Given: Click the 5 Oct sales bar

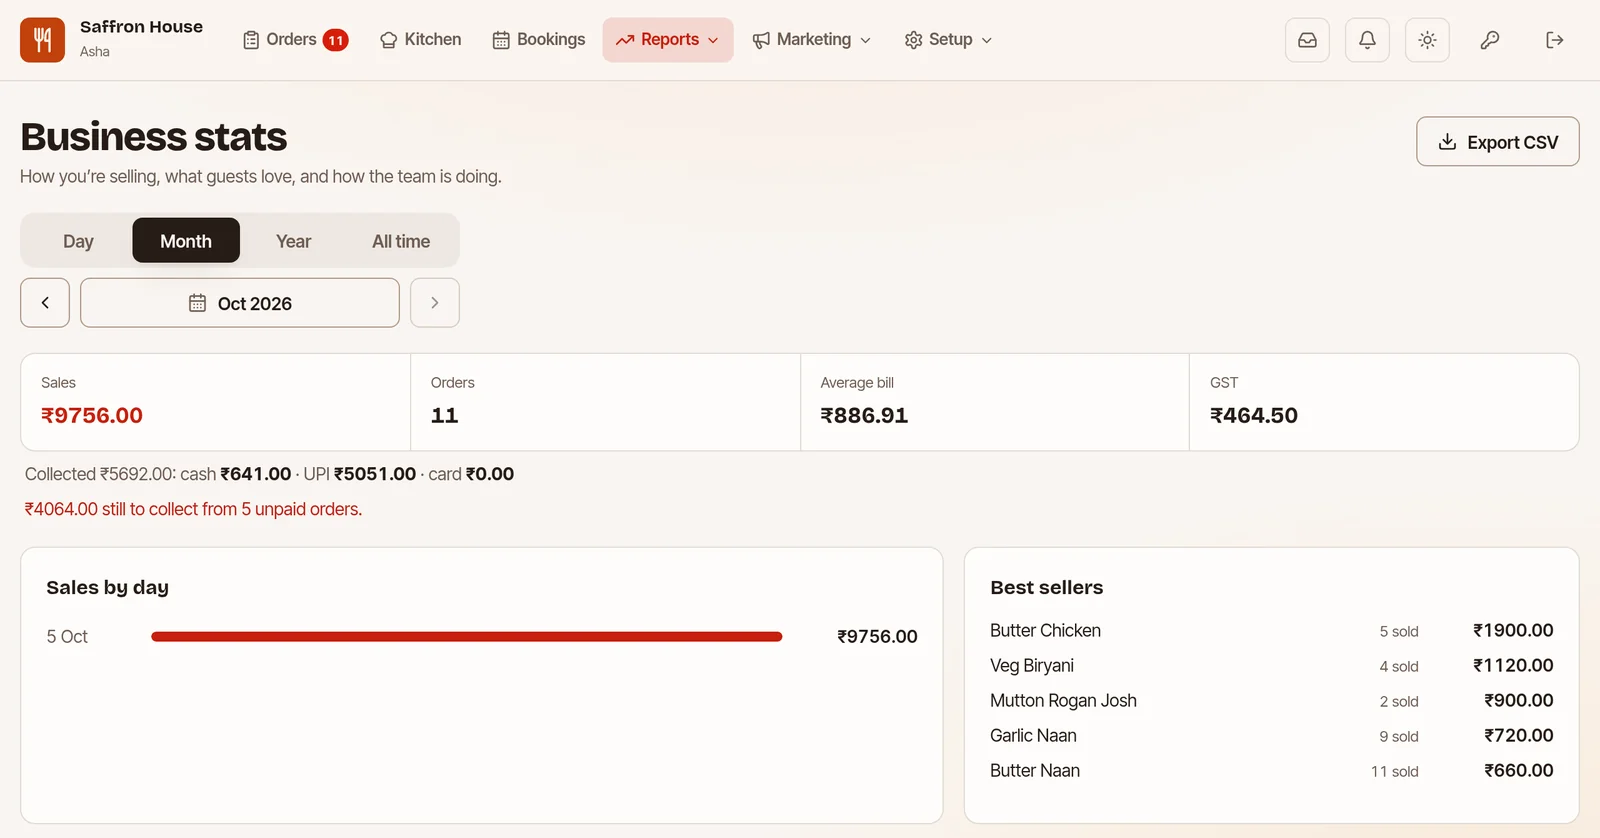Looking at the screenshot, I should click(466, 637).
